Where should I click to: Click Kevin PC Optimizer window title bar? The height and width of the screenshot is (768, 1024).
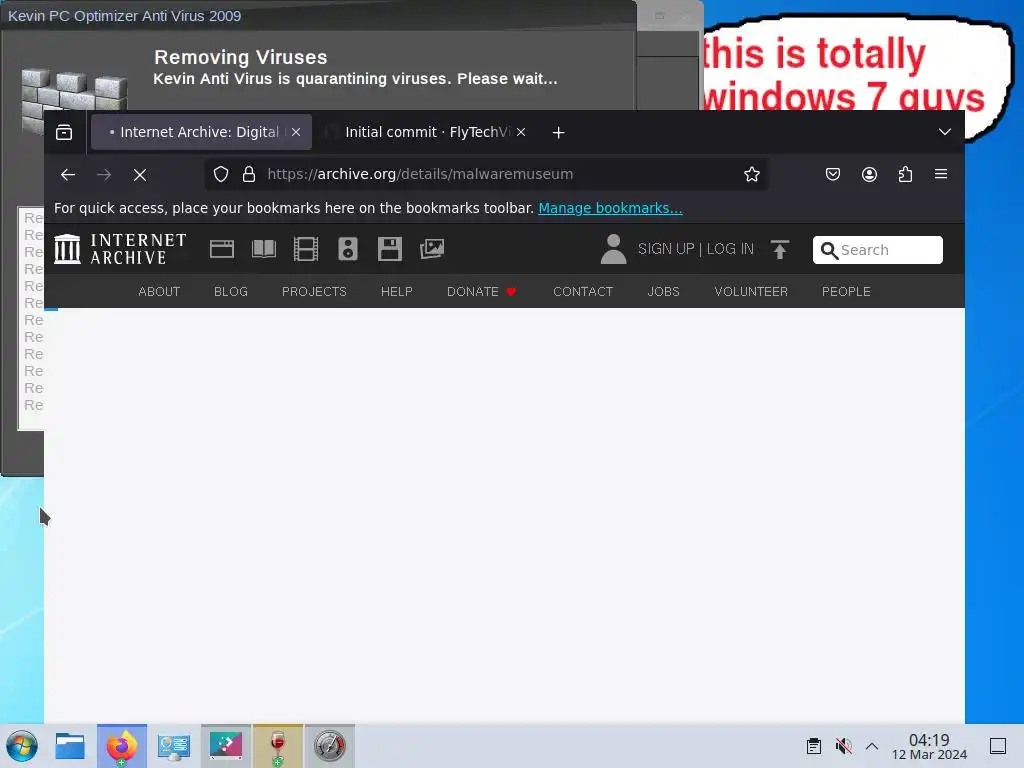pos(318,16)
